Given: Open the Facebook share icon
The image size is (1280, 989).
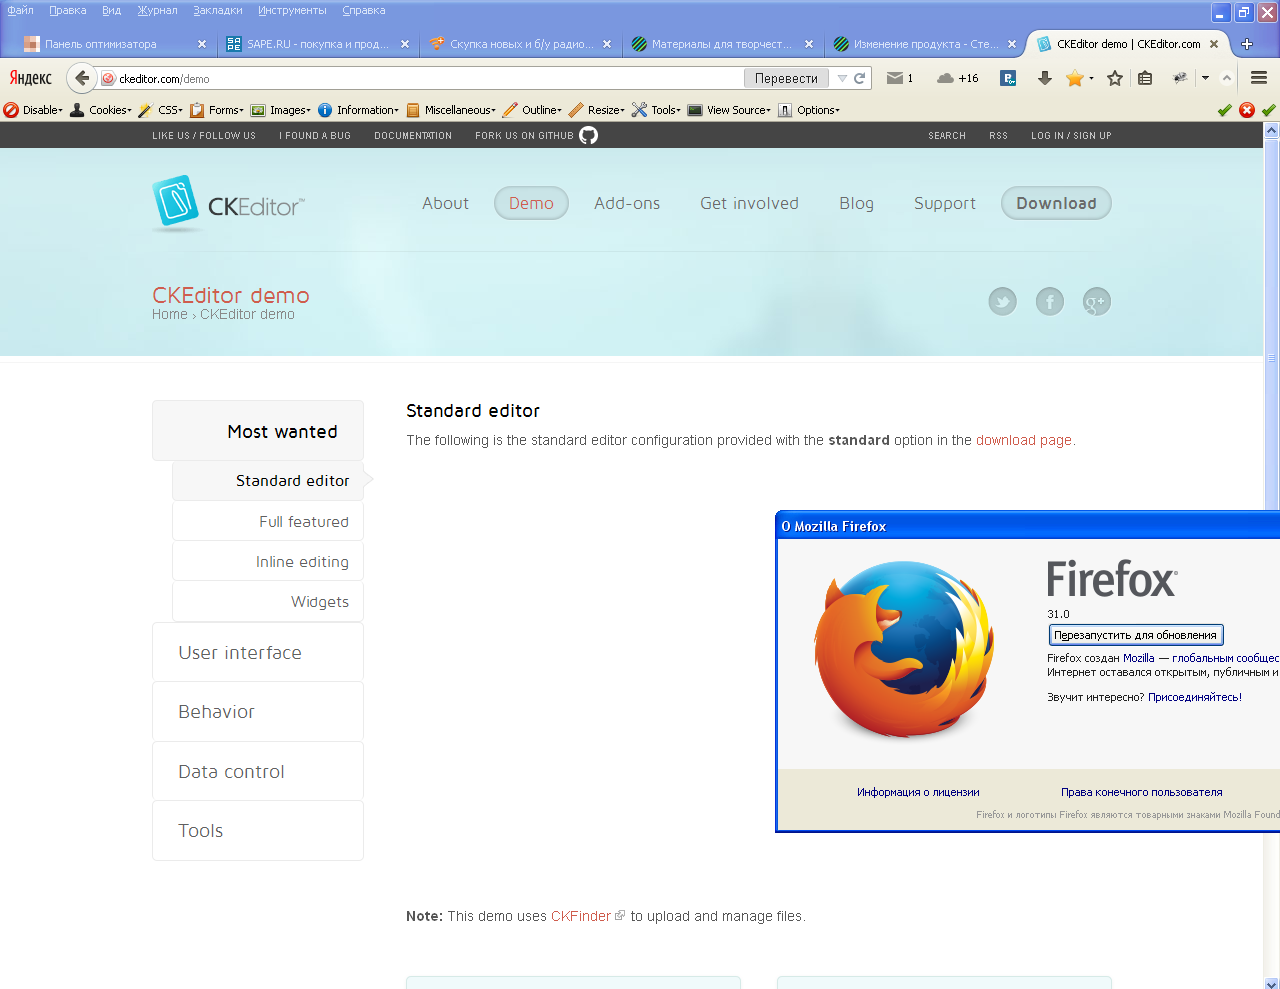Looking at the screenshot, I should coord(1049,301).
